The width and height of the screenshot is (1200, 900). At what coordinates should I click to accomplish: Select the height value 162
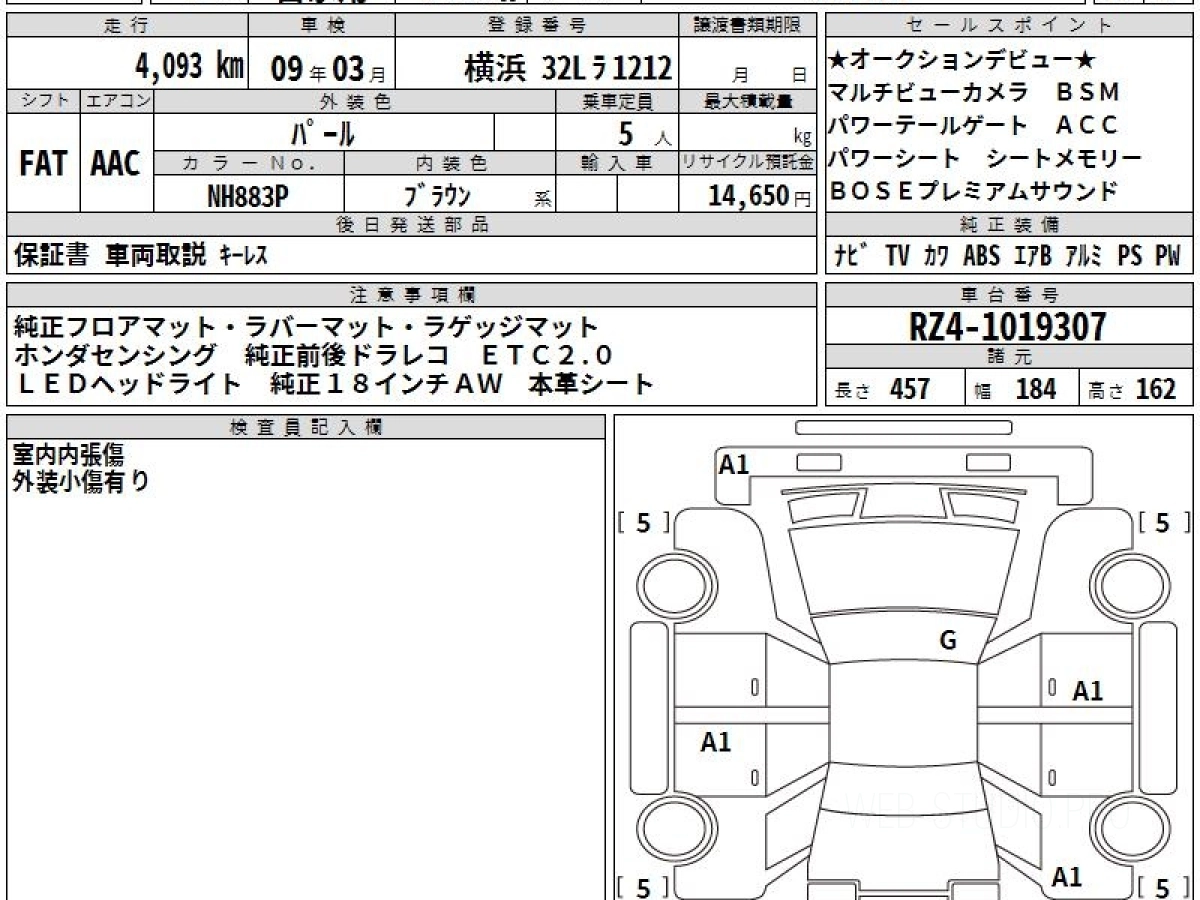(1155, 389)
